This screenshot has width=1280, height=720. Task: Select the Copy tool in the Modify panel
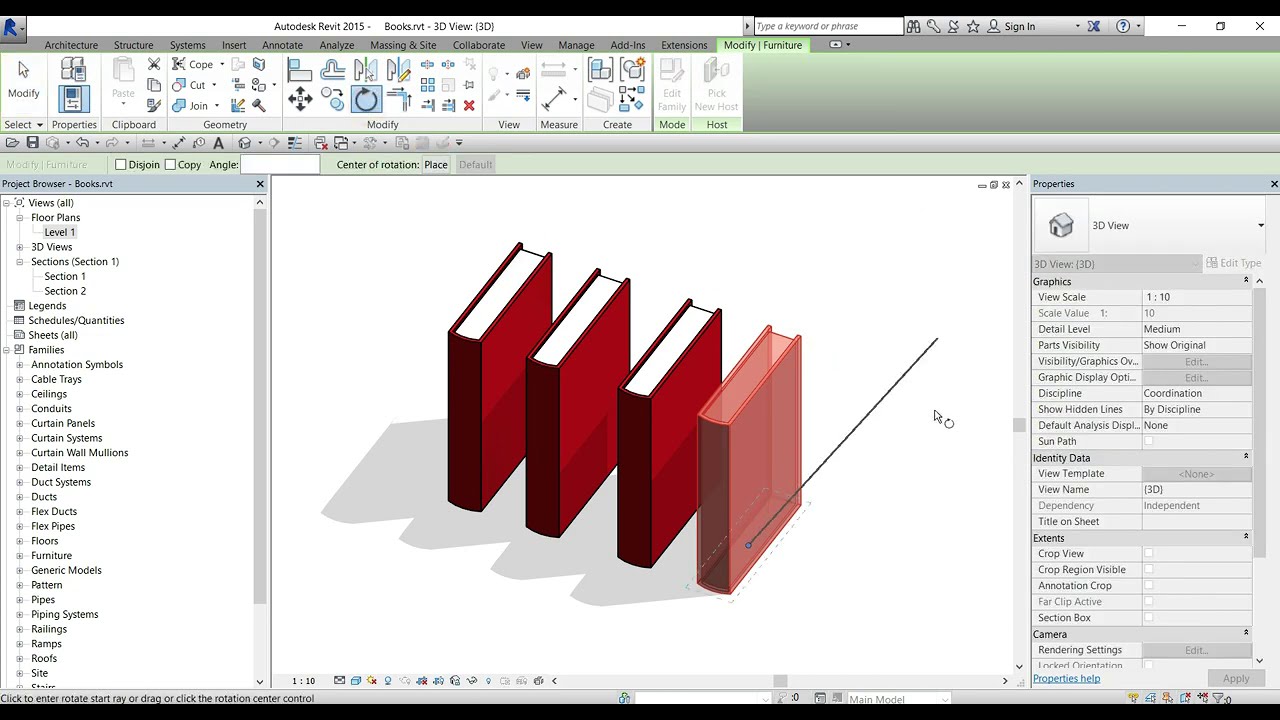click(x=333, y=99)
